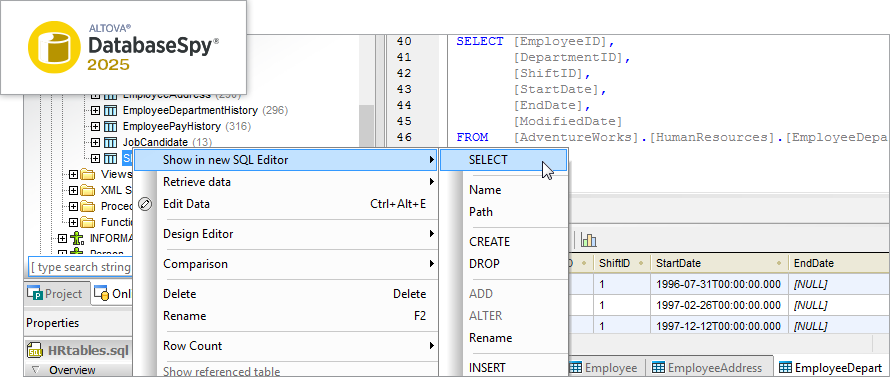The image size is (890, 377).
Task: Collapse the Overview properties section
Action: point(36,370)
